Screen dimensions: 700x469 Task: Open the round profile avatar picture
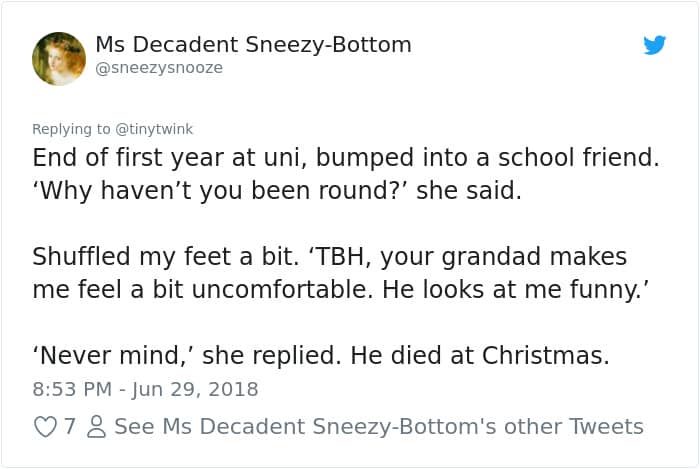pyautogui.click(x=59, y=58)
